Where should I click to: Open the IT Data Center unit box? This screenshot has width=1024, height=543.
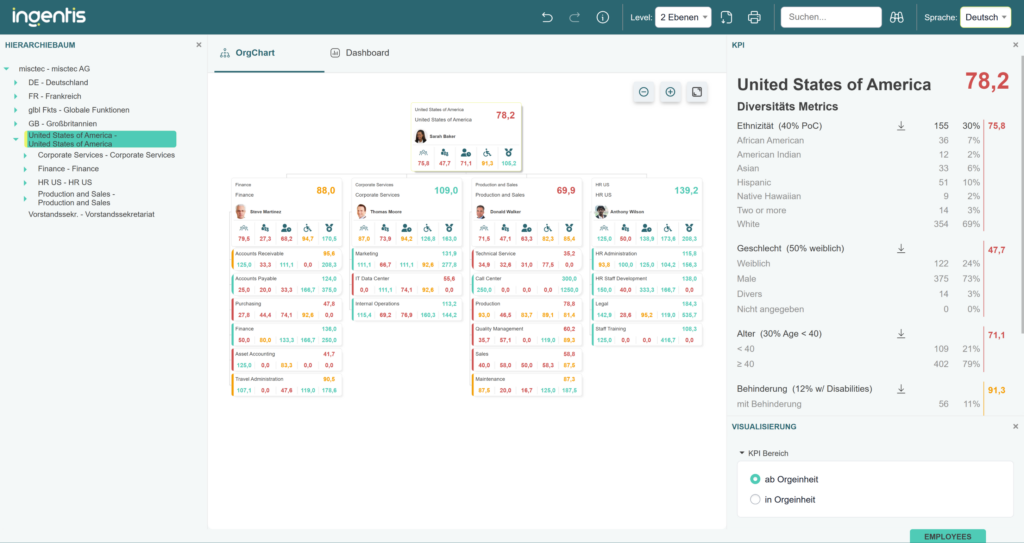tap(406, 284)
